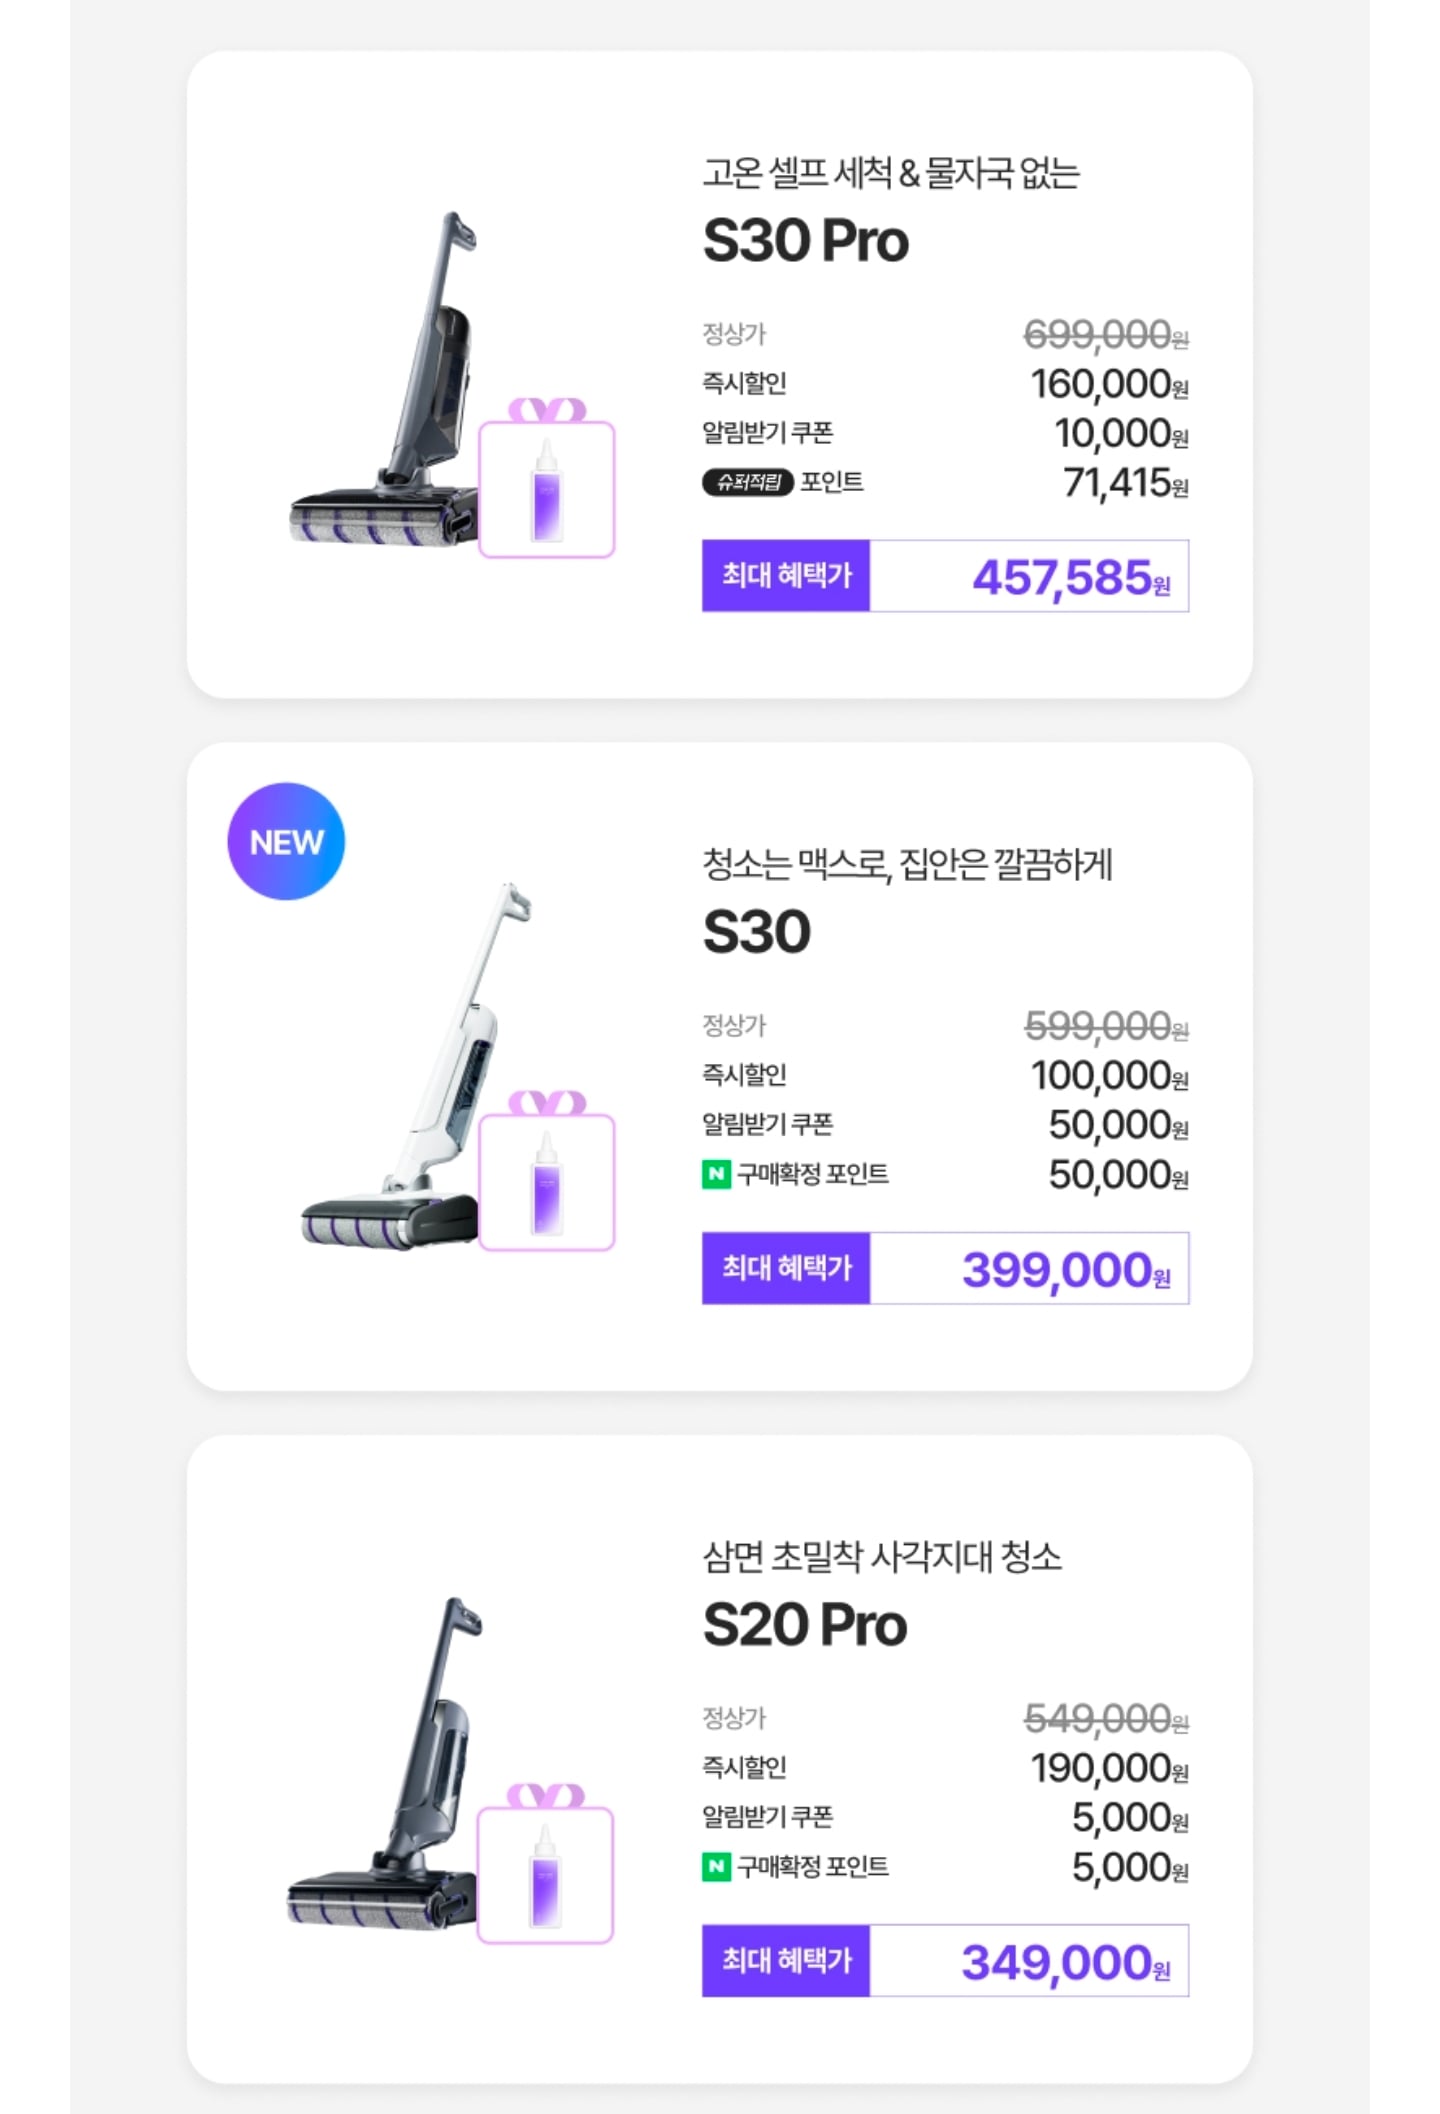
Task: Click the NEW badge on S30 card
Action: (286, 841)
